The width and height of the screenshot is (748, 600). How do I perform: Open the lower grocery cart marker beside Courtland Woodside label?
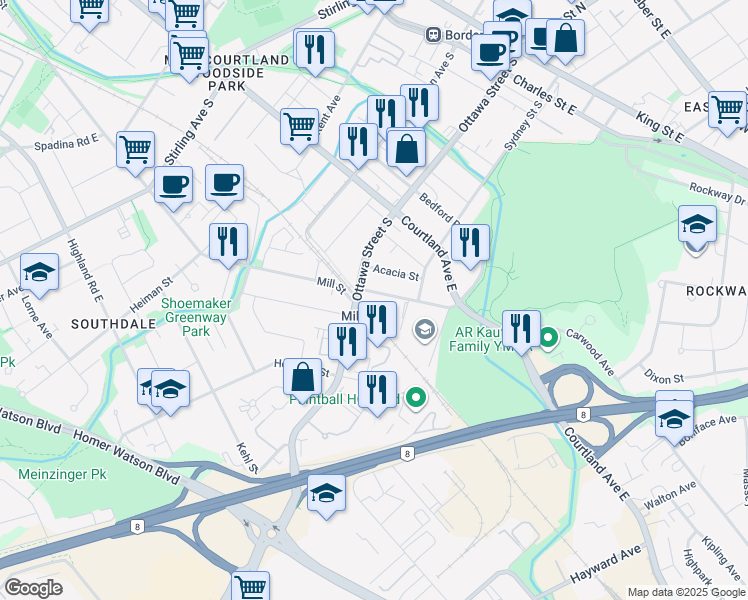189,56
